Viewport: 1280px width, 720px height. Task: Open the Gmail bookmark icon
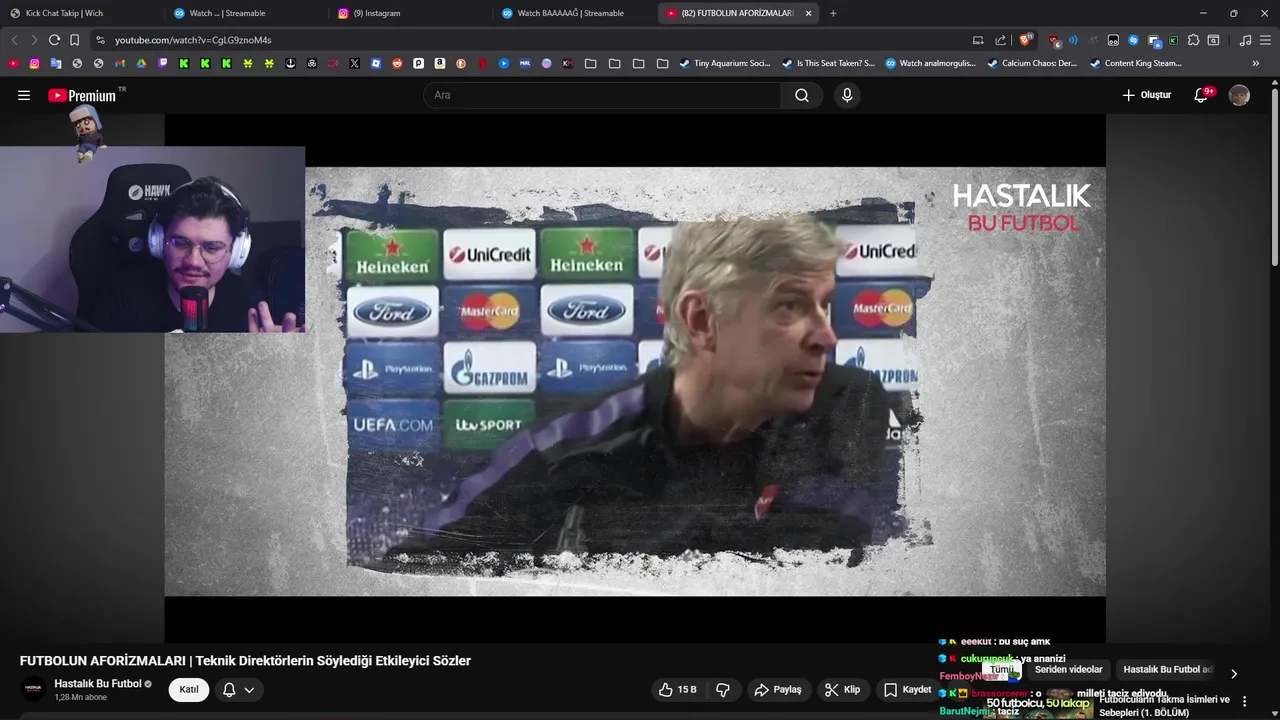click(120, 63)
